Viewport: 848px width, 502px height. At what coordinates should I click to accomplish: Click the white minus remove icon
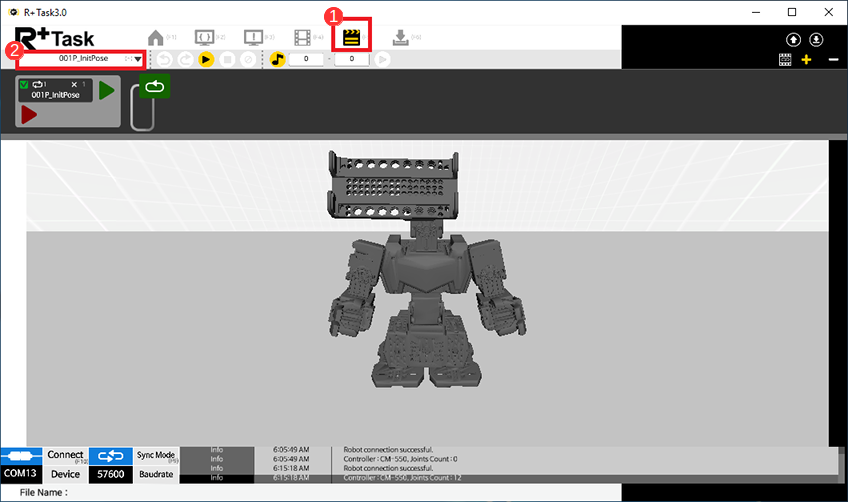click(x=833, y=60)
